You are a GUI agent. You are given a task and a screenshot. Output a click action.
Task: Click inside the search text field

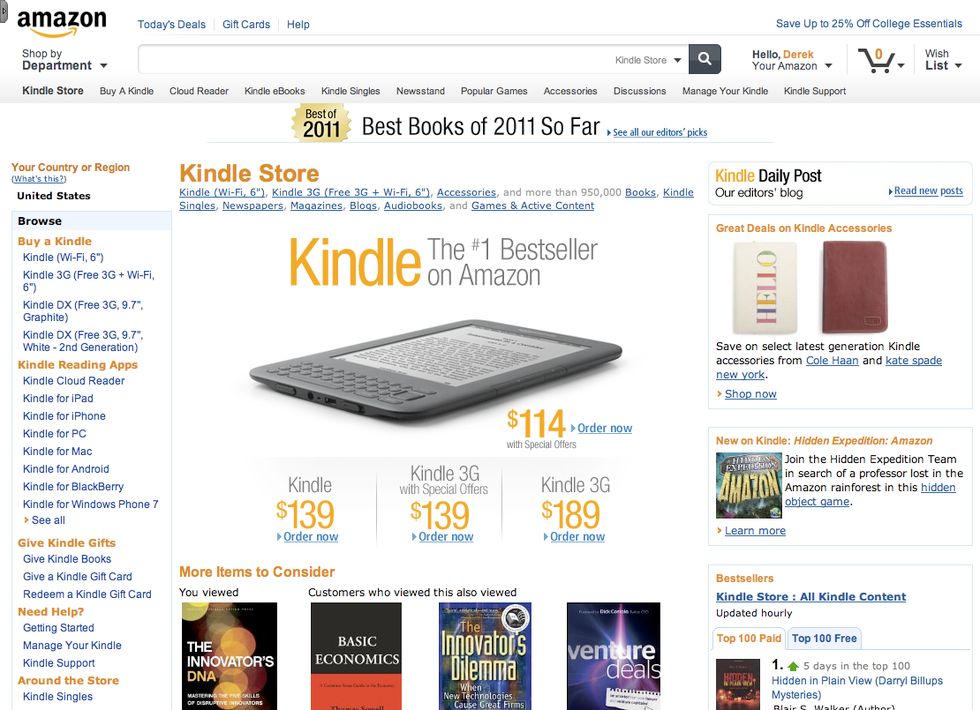375,60
